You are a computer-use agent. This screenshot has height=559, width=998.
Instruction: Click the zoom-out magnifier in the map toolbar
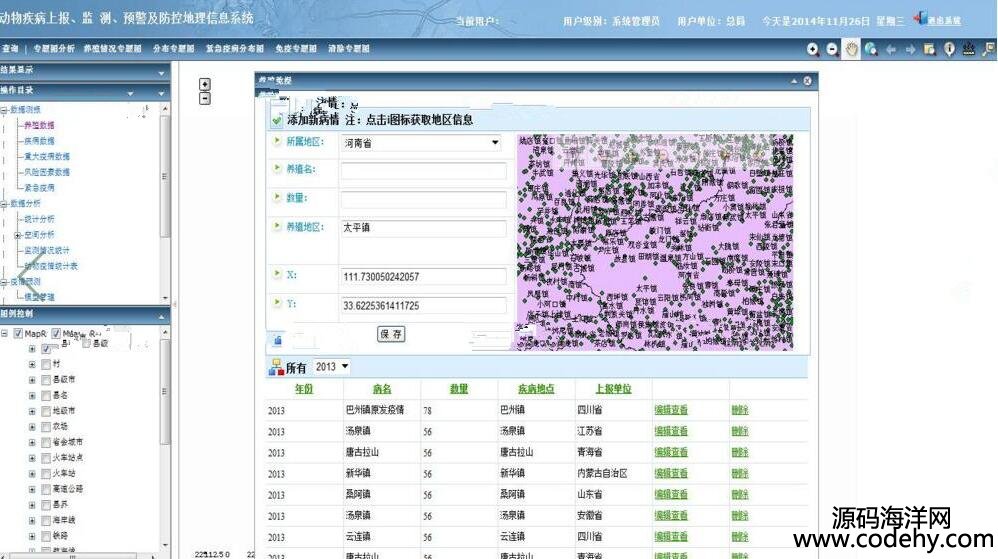pyautogui.click(x=832, y=49)
